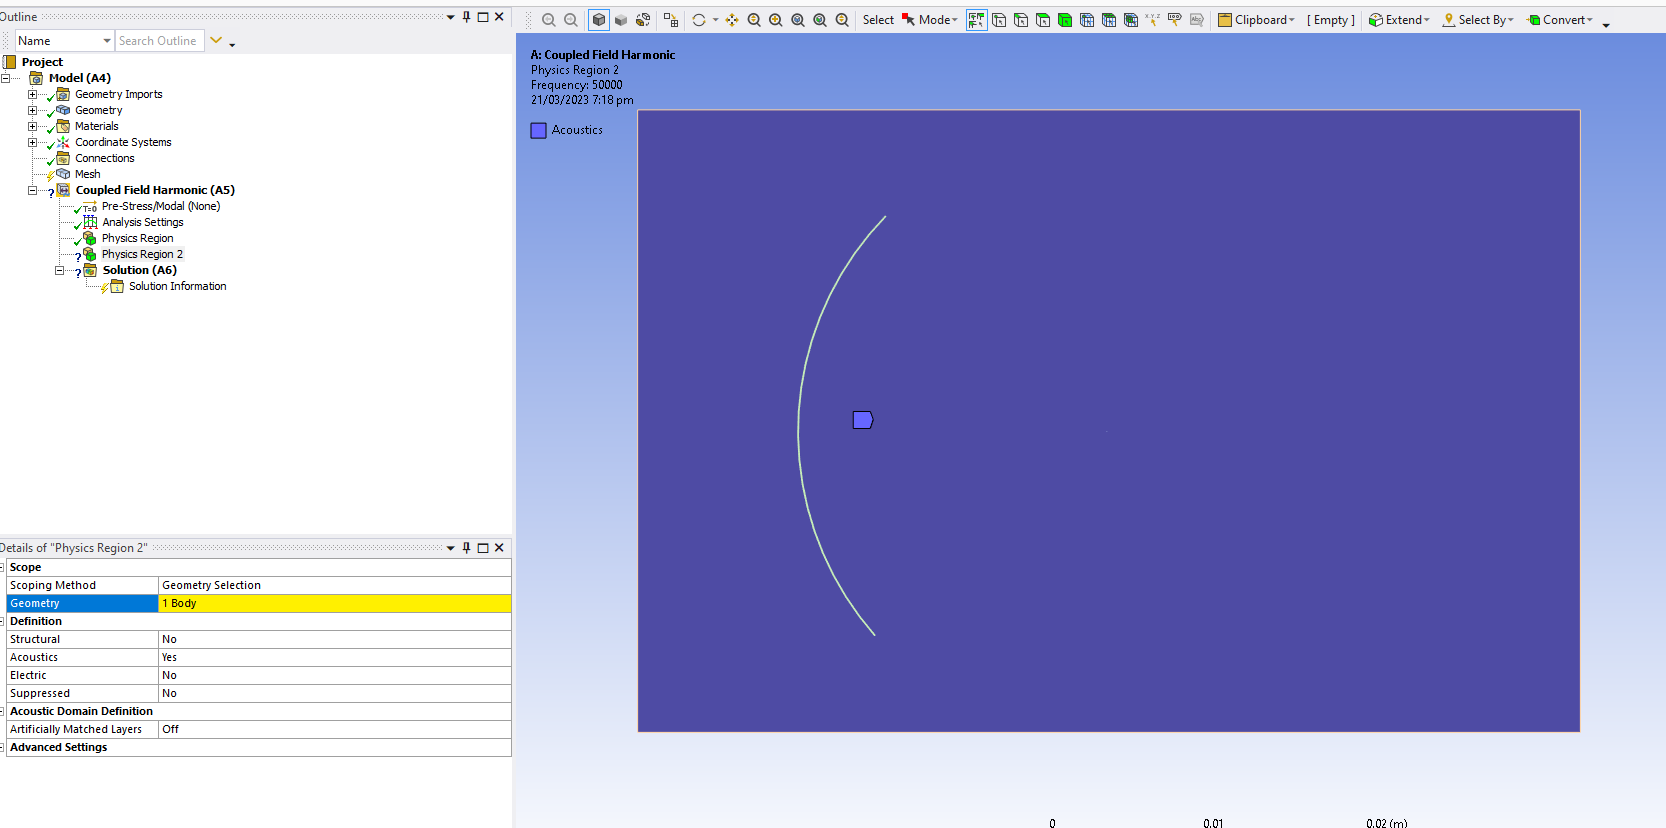Viewport: 1666px width, 828px height.
Task: Focus the Search Outline field
Action: tap(160, 41)
